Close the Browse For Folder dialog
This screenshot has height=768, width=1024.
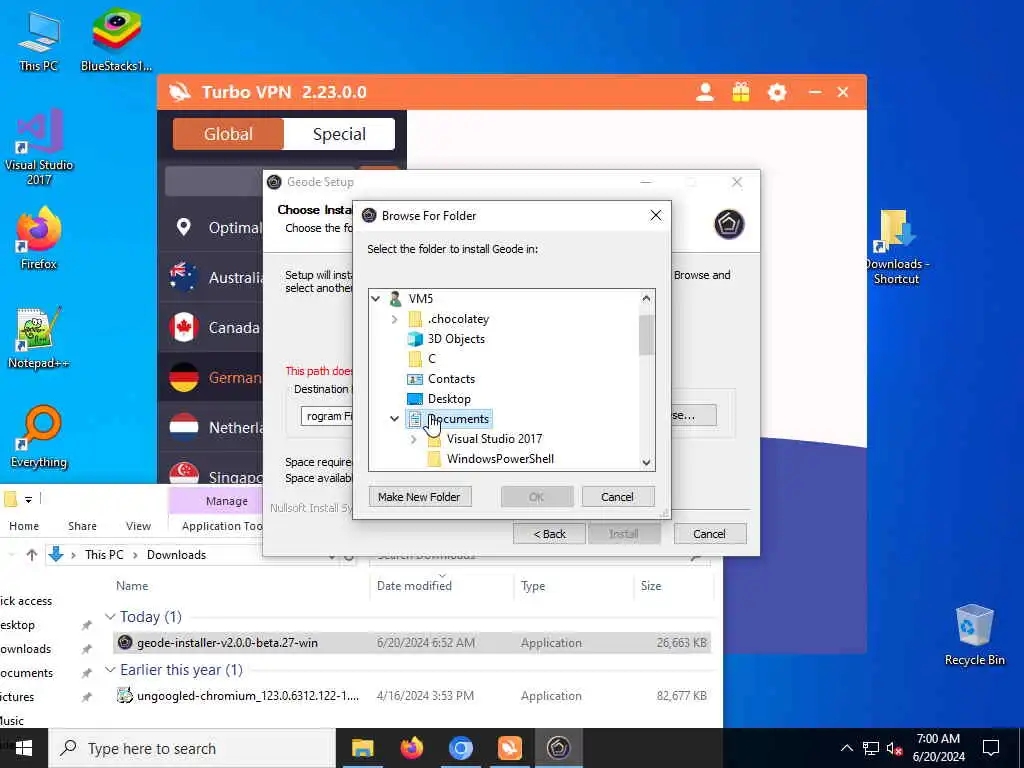(656, 216)
